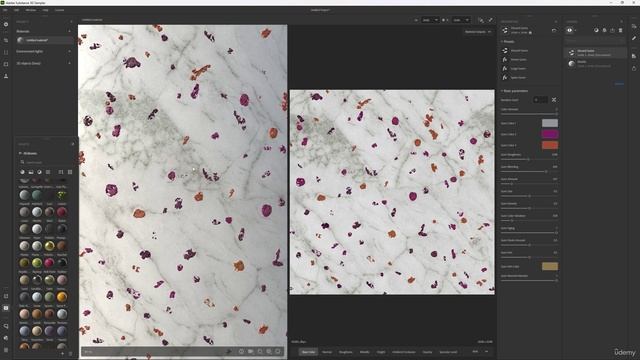640x360 pixels.
Task: Toggle the fourth asset filter icon
Action: pos(48,172)
